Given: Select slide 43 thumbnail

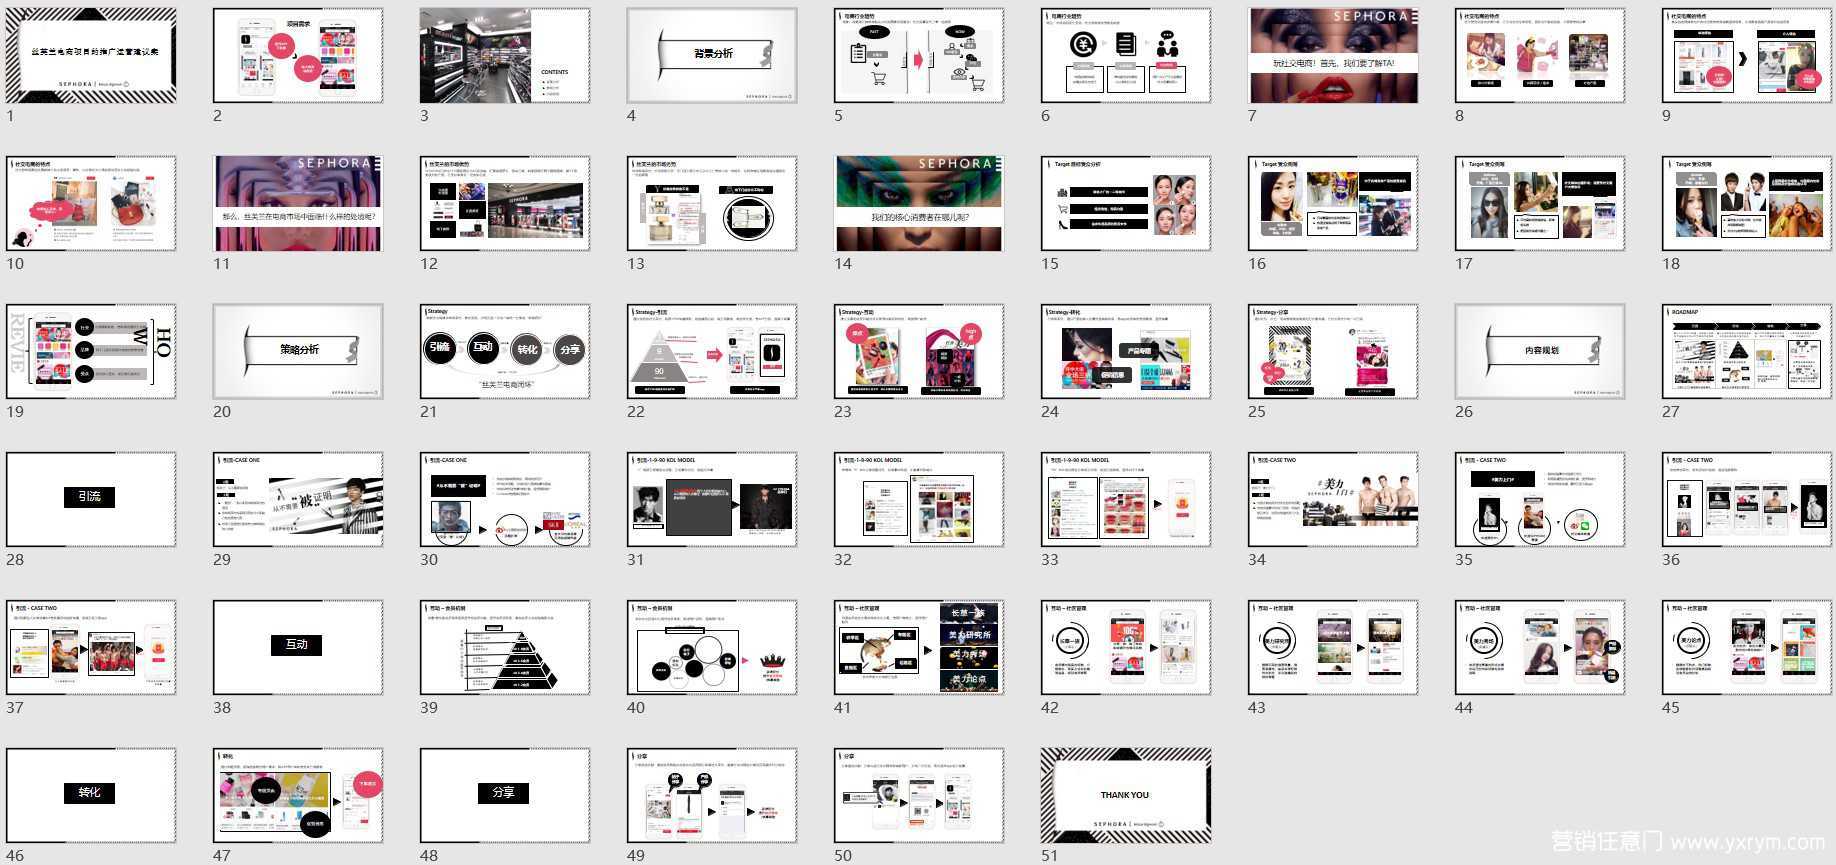Looking at the screenshot, I should point(1333,647).
